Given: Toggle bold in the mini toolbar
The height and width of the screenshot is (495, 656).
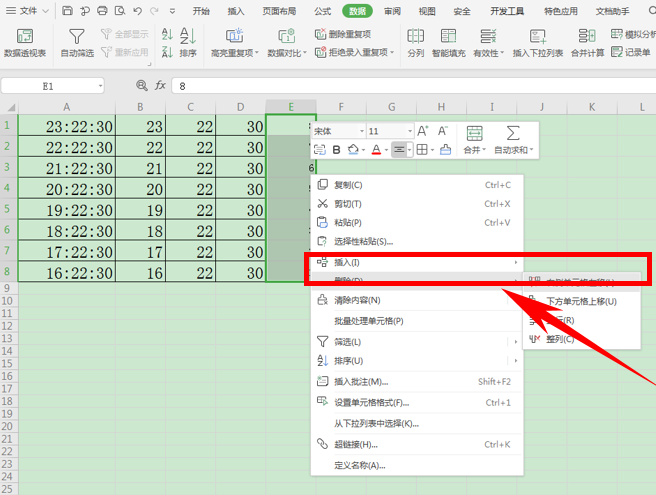Looking at the screenshot, I should (x=337, y=150).
